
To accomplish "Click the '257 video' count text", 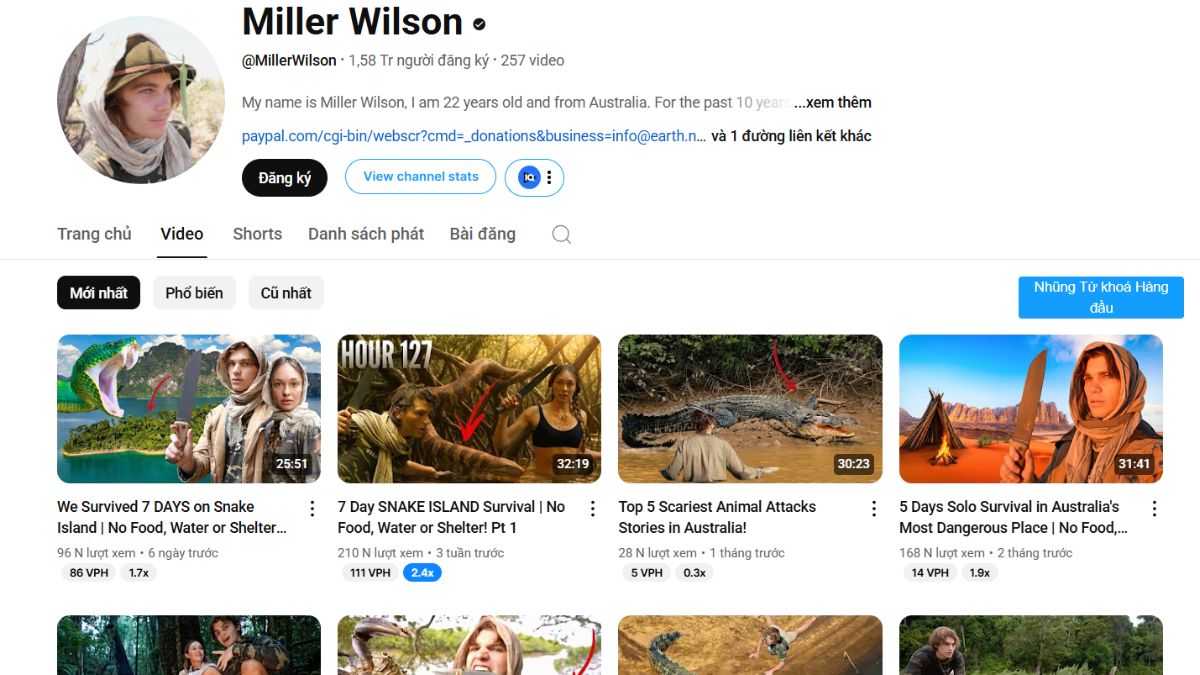I will pos(532,60).
